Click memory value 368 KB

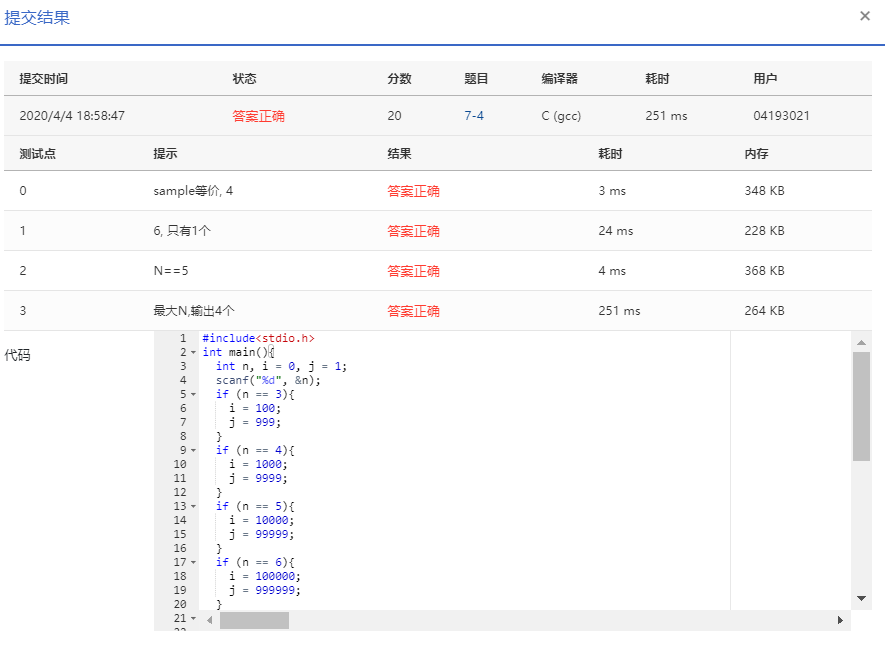tap(764, 271)
